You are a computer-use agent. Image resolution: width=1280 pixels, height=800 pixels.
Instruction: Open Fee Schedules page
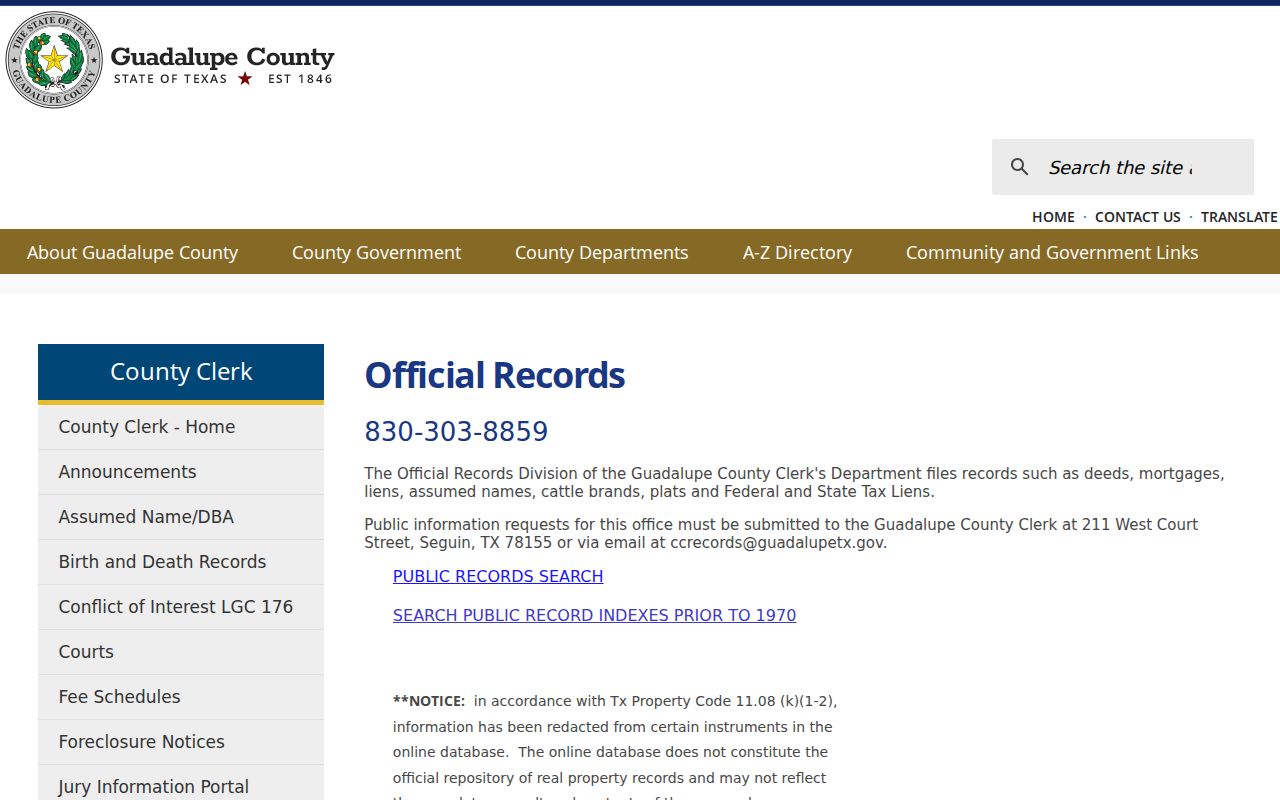181,697
